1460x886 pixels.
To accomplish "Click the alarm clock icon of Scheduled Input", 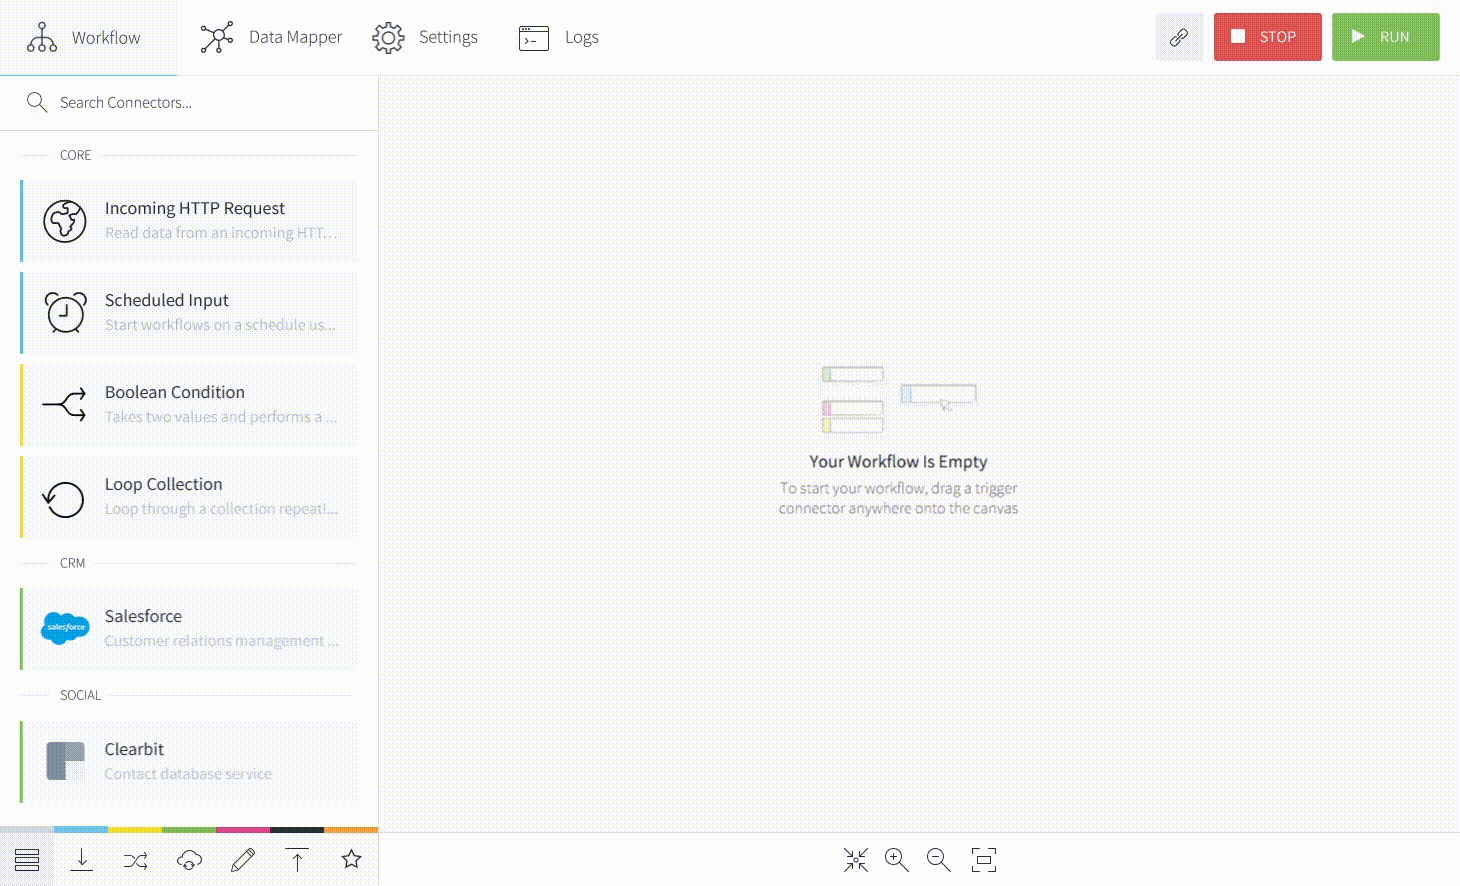I will point(65,312).
